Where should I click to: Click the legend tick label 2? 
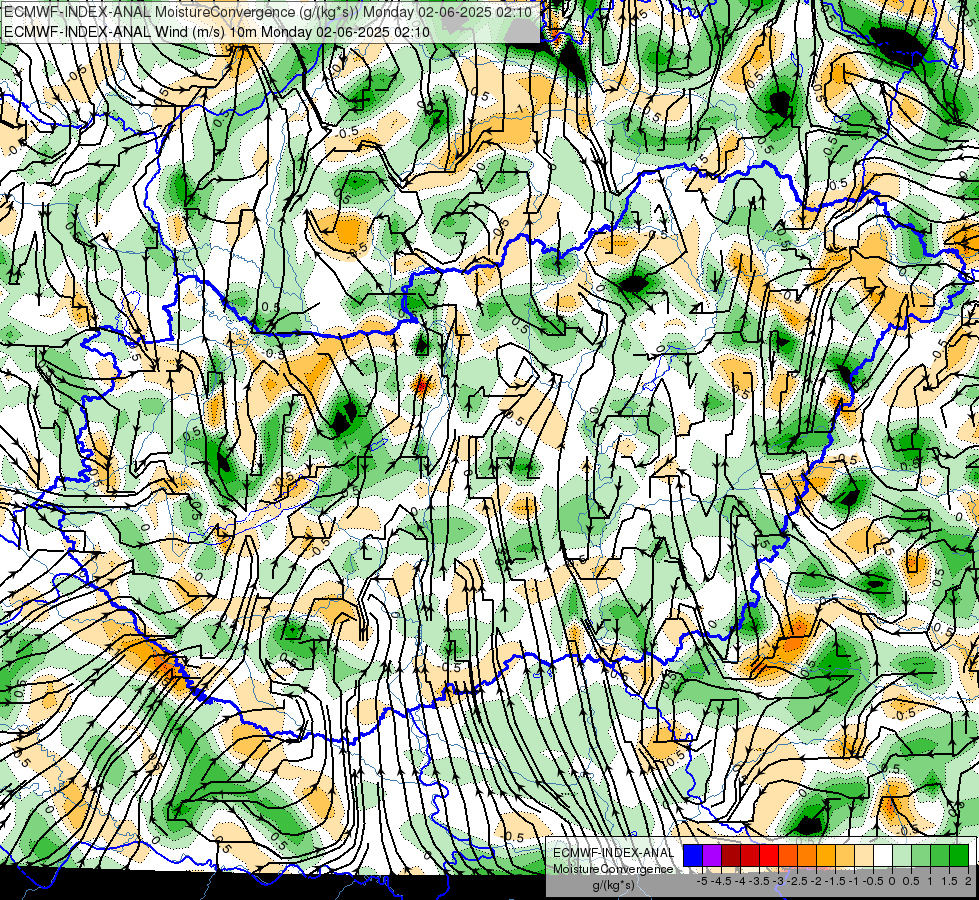coord(968,881)
